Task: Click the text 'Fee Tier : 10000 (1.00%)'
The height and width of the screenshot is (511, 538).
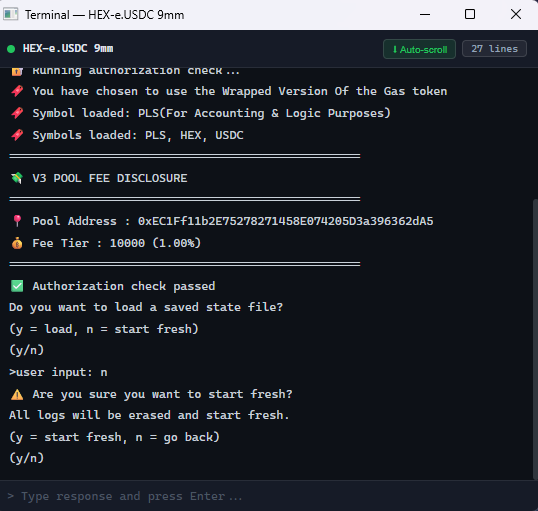Action: 117,243
